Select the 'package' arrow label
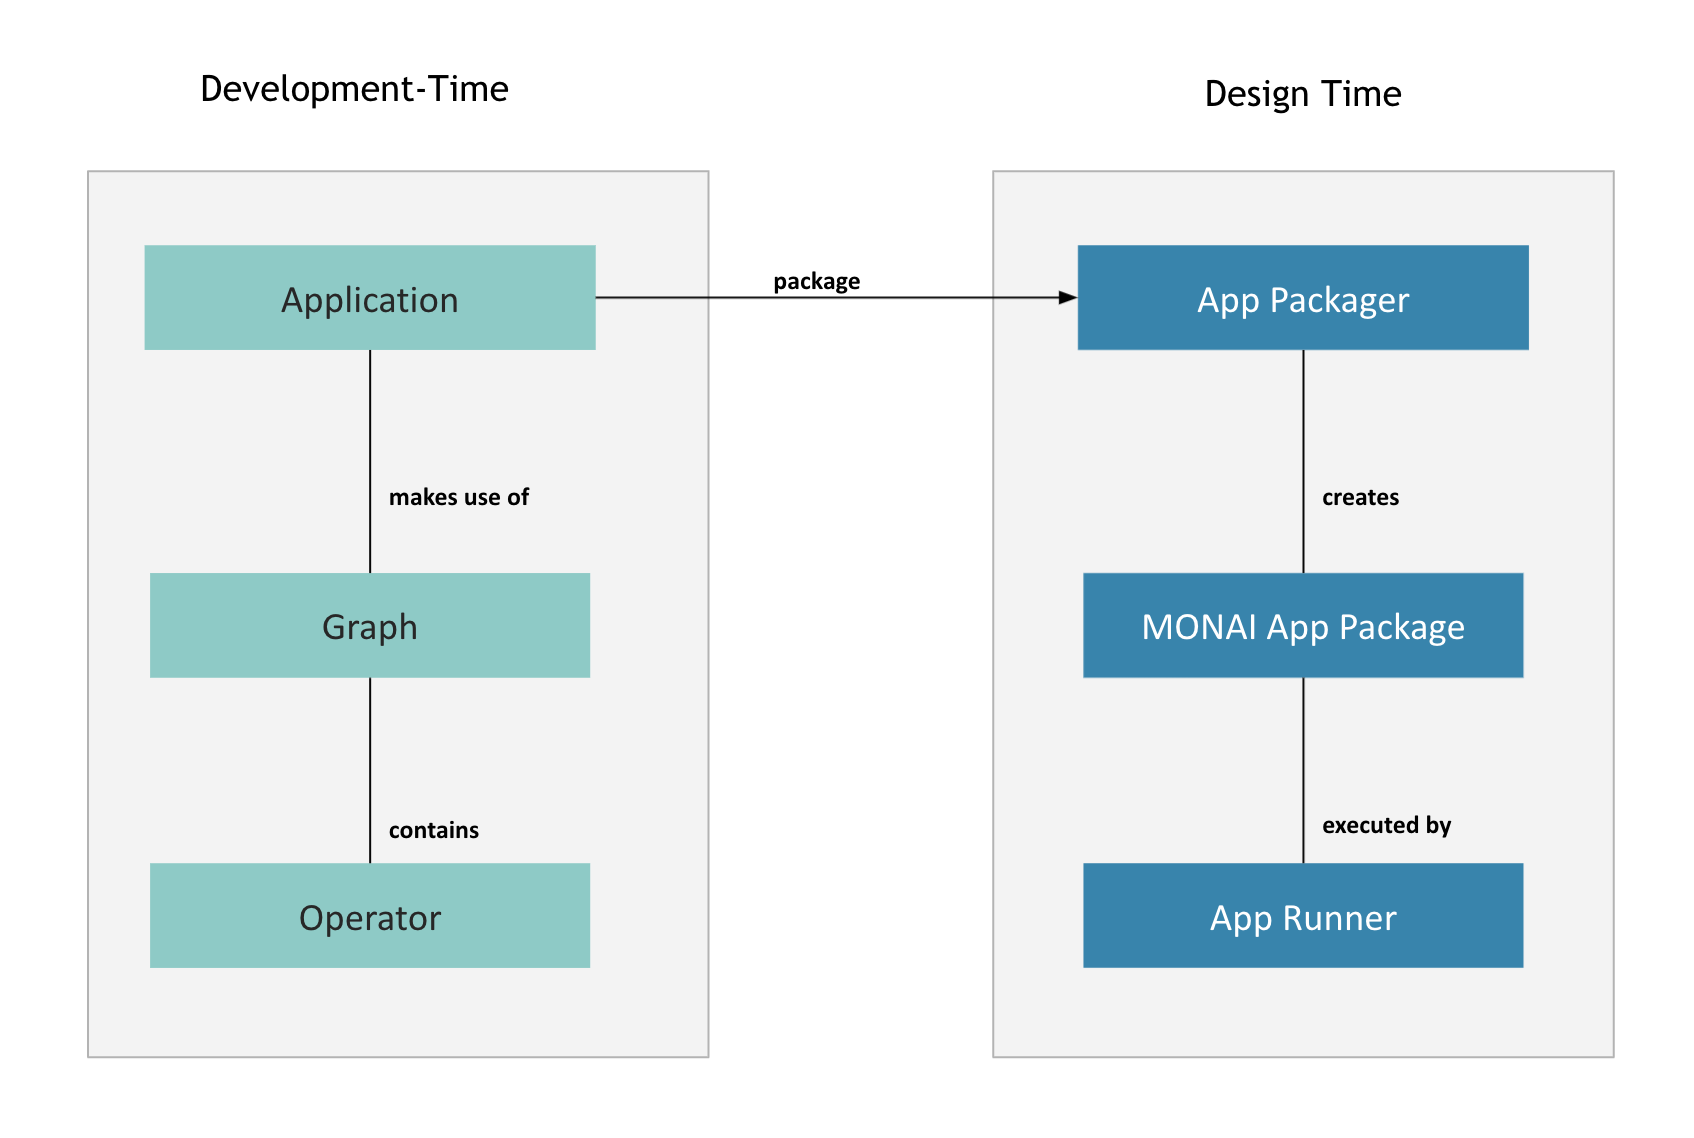1694x1138 pixels. (817, 282)
